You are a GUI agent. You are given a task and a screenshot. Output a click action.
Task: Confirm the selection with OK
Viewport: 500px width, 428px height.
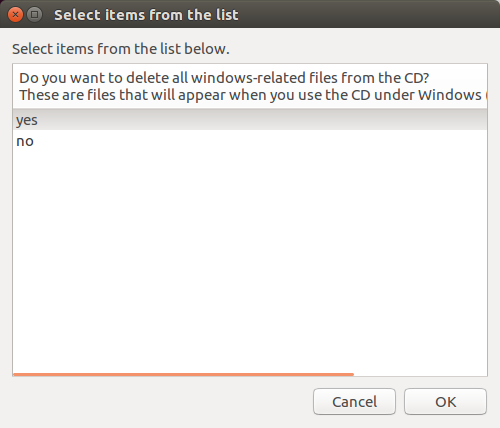445,402
